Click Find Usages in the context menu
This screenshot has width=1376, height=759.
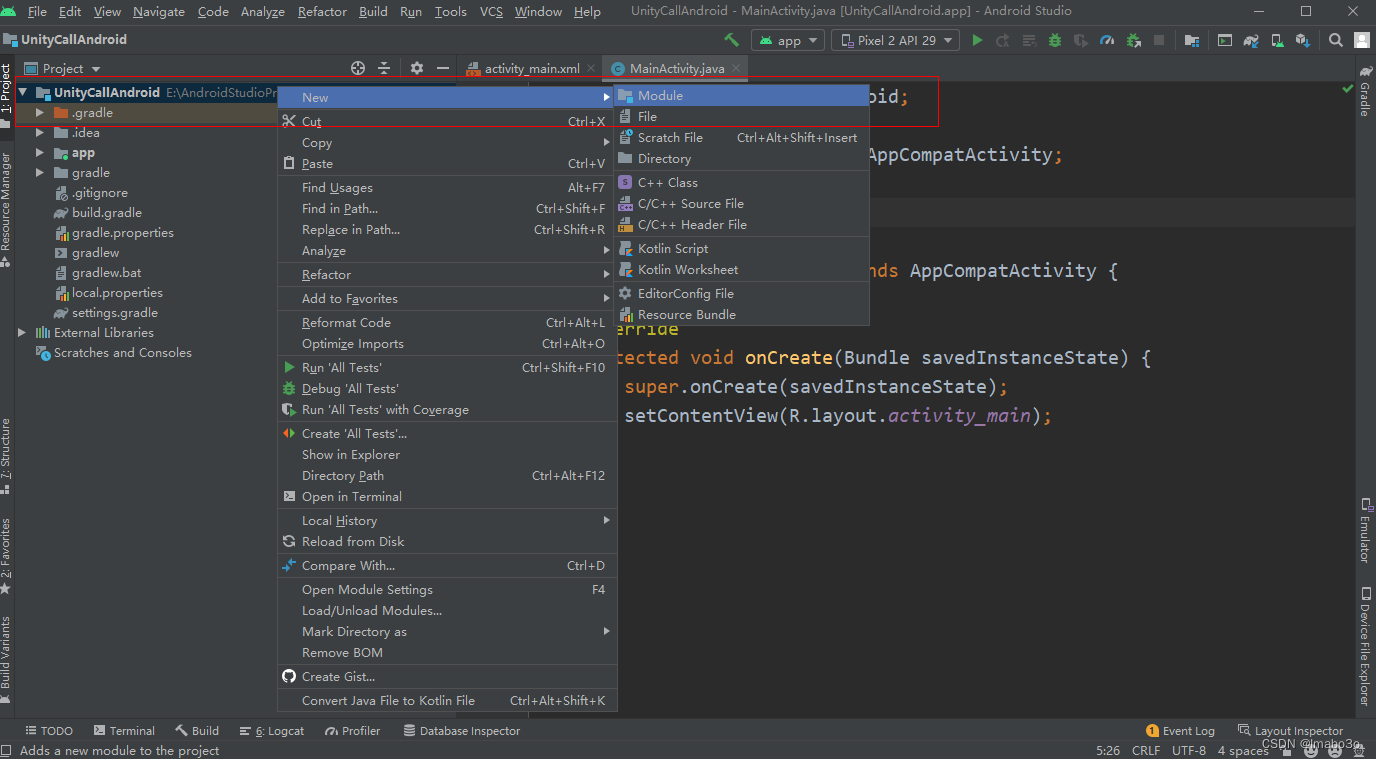click(446, 187)
